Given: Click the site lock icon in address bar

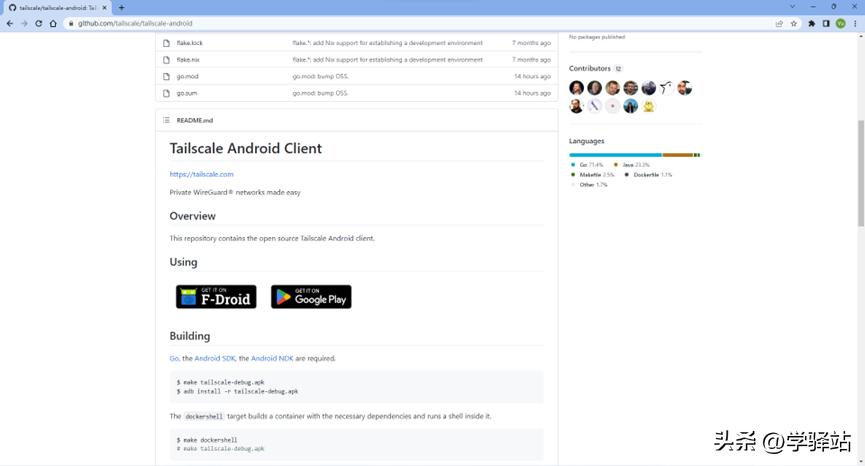Looking at the screenshot, I should click(71, 24).
